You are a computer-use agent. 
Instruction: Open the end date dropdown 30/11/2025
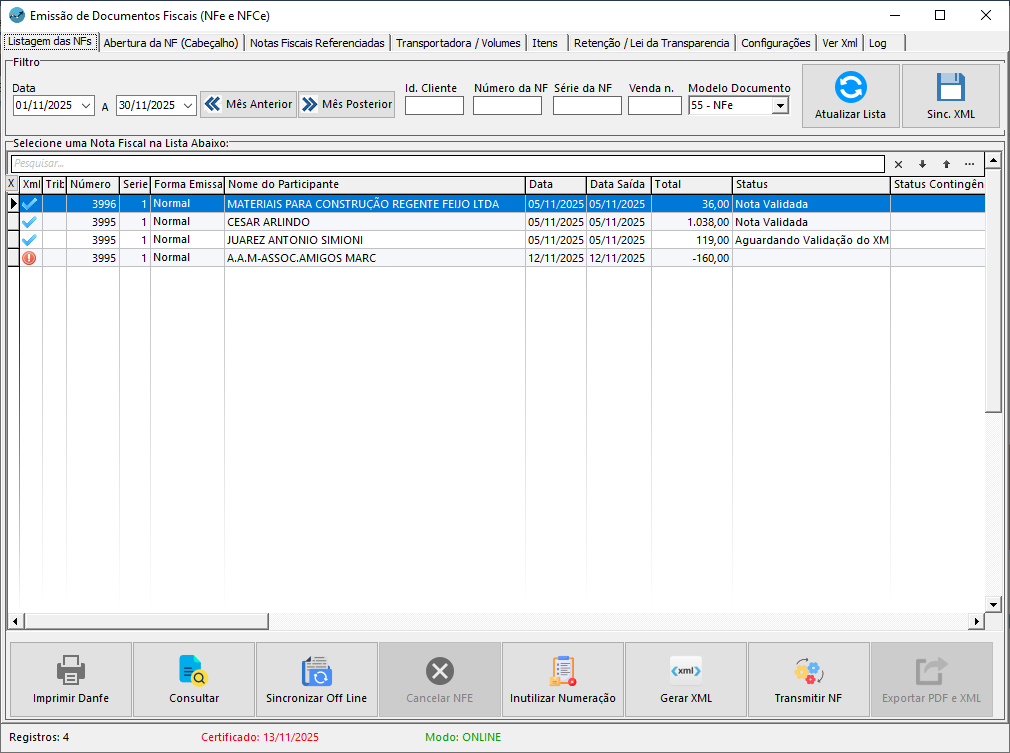[x=187, y=105]
